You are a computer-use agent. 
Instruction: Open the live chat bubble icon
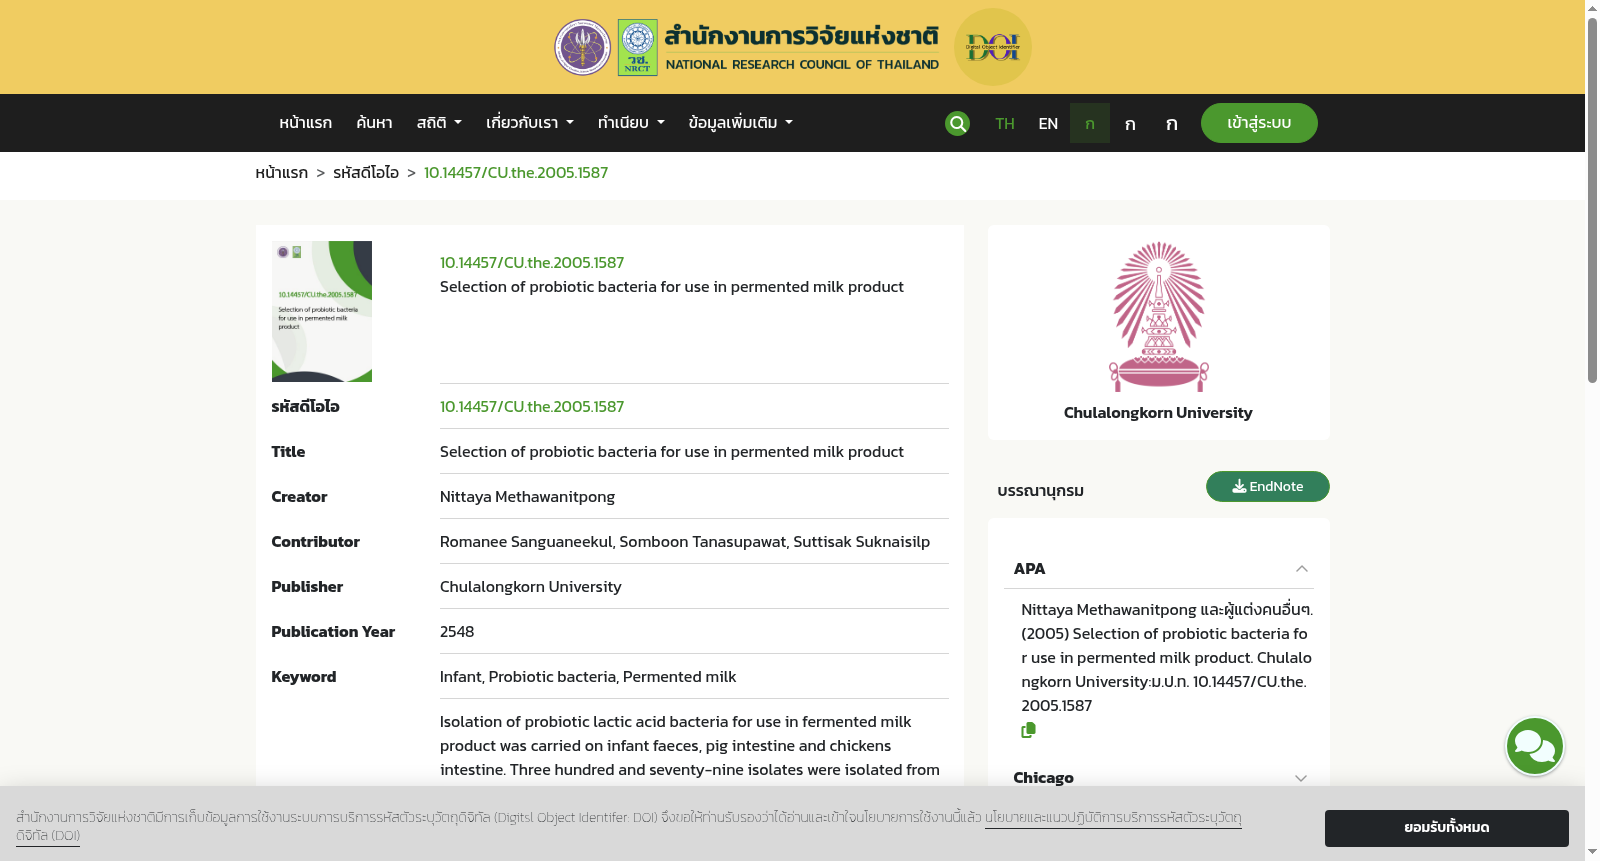(1535, 746)
